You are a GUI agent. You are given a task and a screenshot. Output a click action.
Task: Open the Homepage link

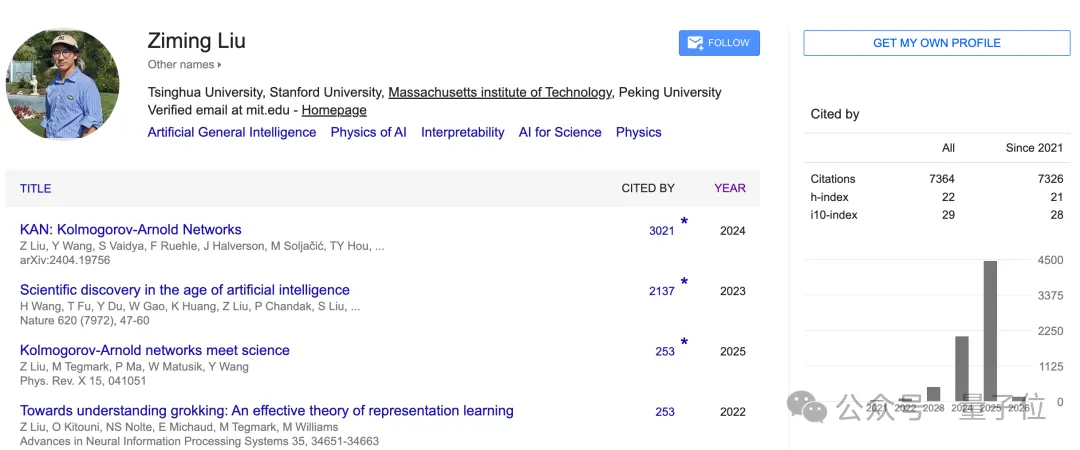[x=334, y=110]
